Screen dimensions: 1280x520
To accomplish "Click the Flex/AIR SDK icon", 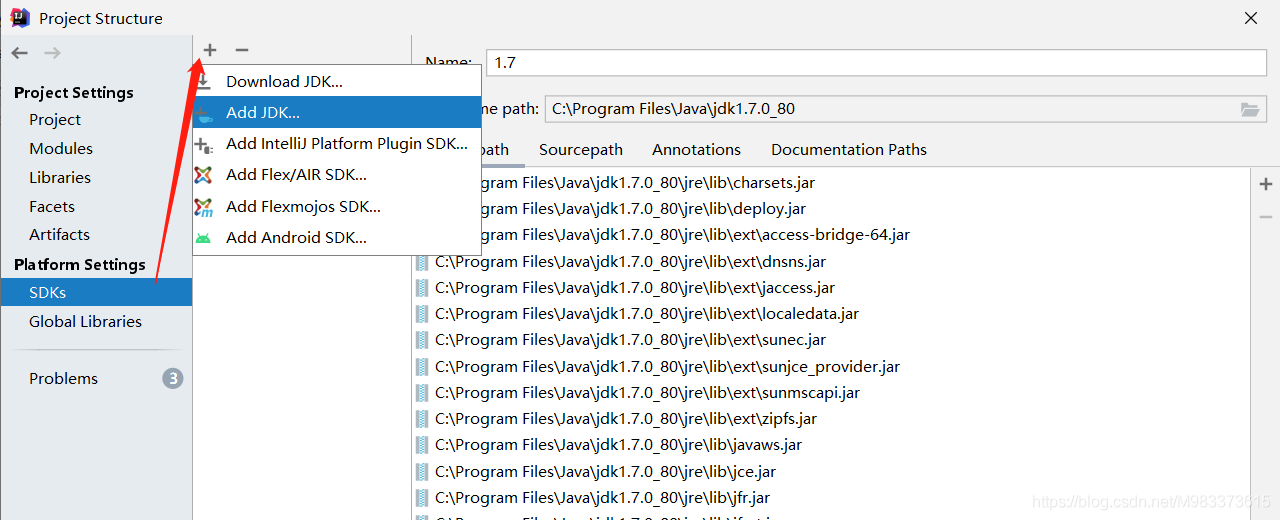I will click(203, 175).
